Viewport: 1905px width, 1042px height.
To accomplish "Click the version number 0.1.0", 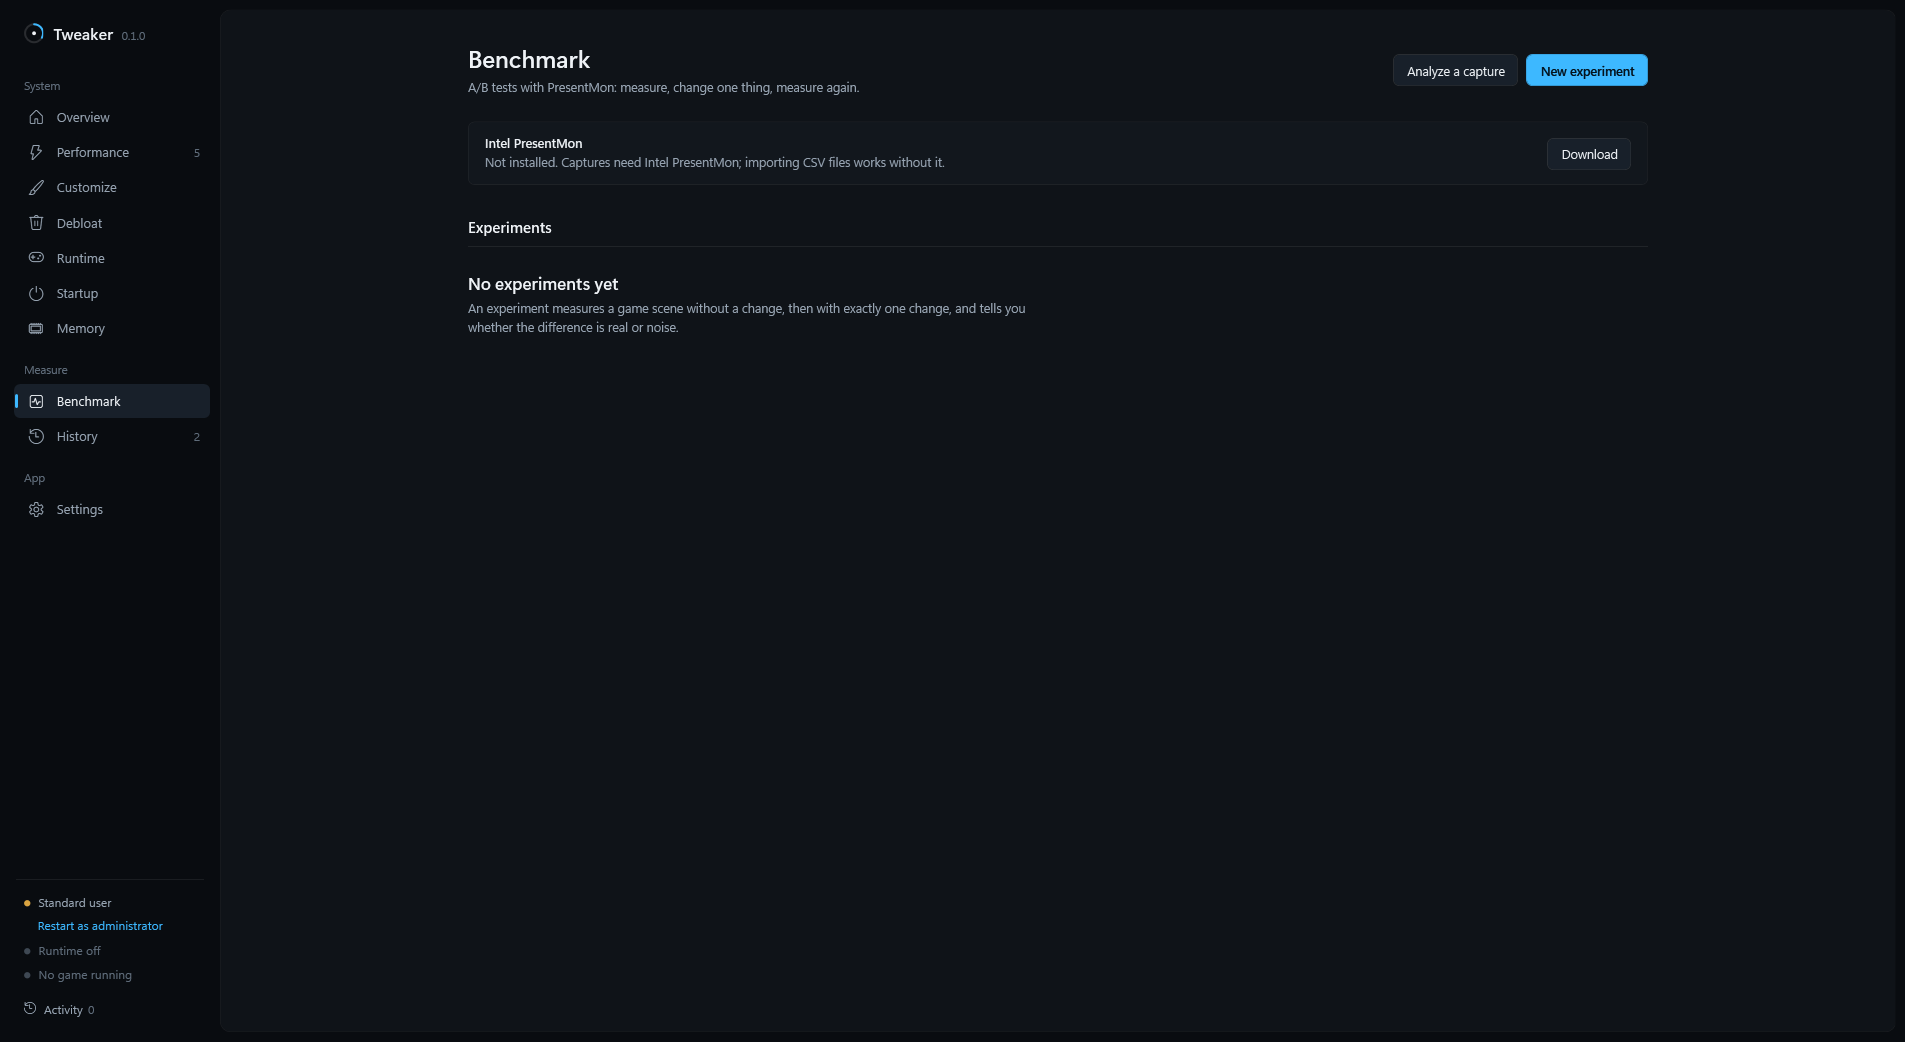I will (x=133, y=36).
